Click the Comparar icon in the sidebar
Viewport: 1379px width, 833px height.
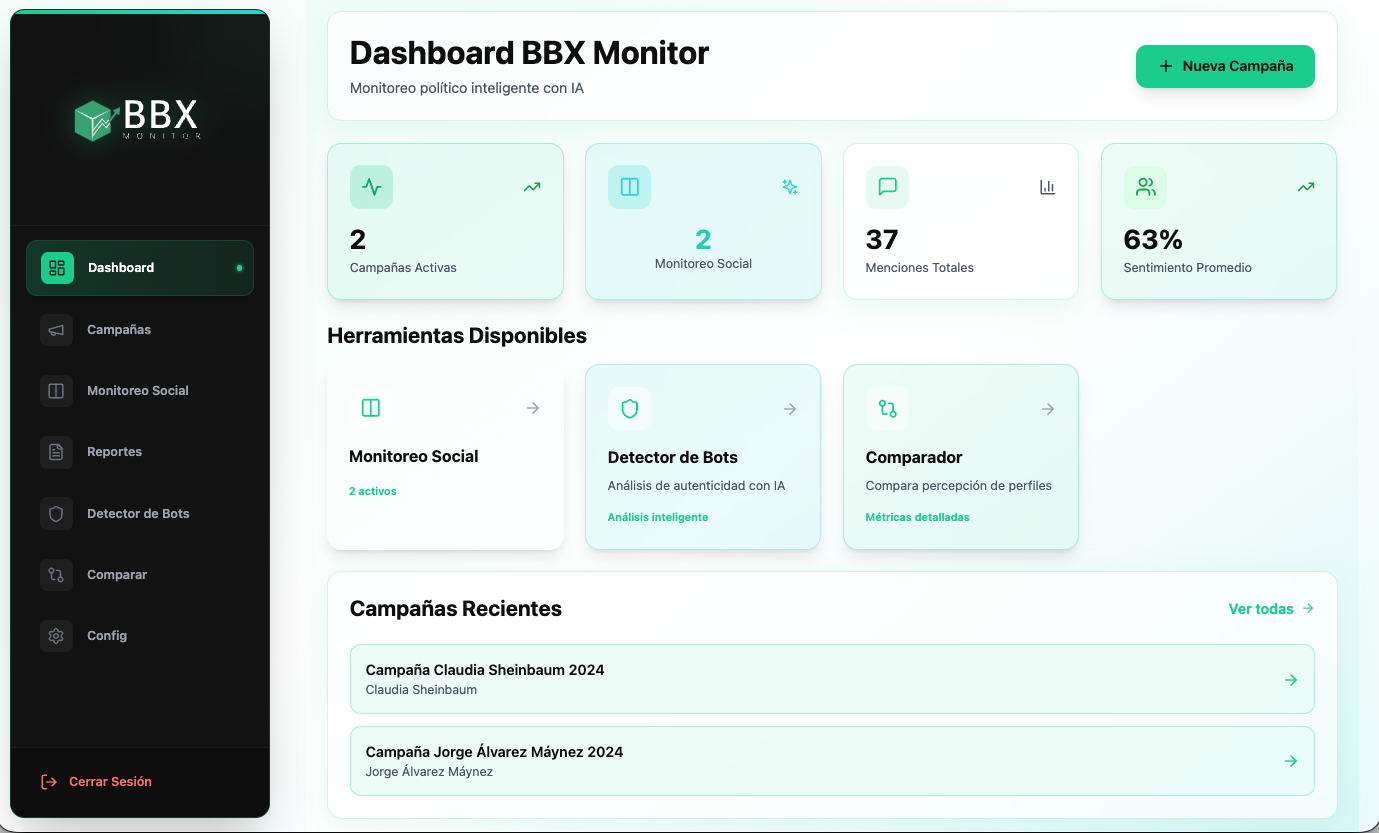[x=56, y=574]
